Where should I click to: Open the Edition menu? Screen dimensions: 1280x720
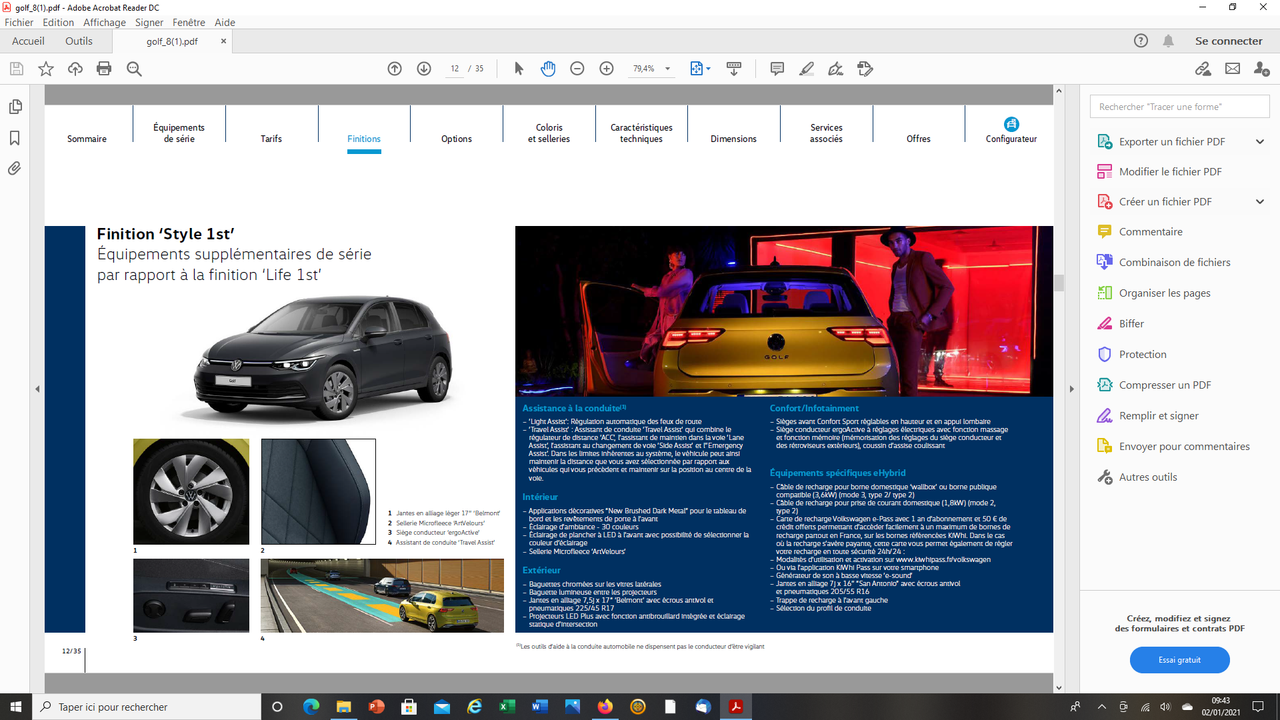coord(58,22)
